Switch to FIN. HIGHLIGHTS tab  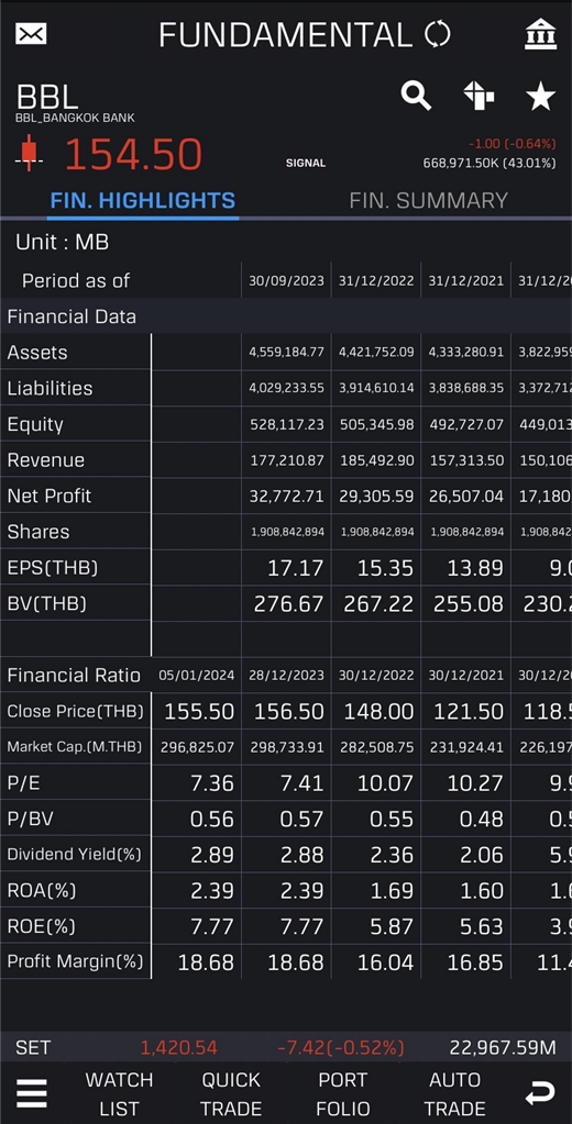tap(143, 200)
